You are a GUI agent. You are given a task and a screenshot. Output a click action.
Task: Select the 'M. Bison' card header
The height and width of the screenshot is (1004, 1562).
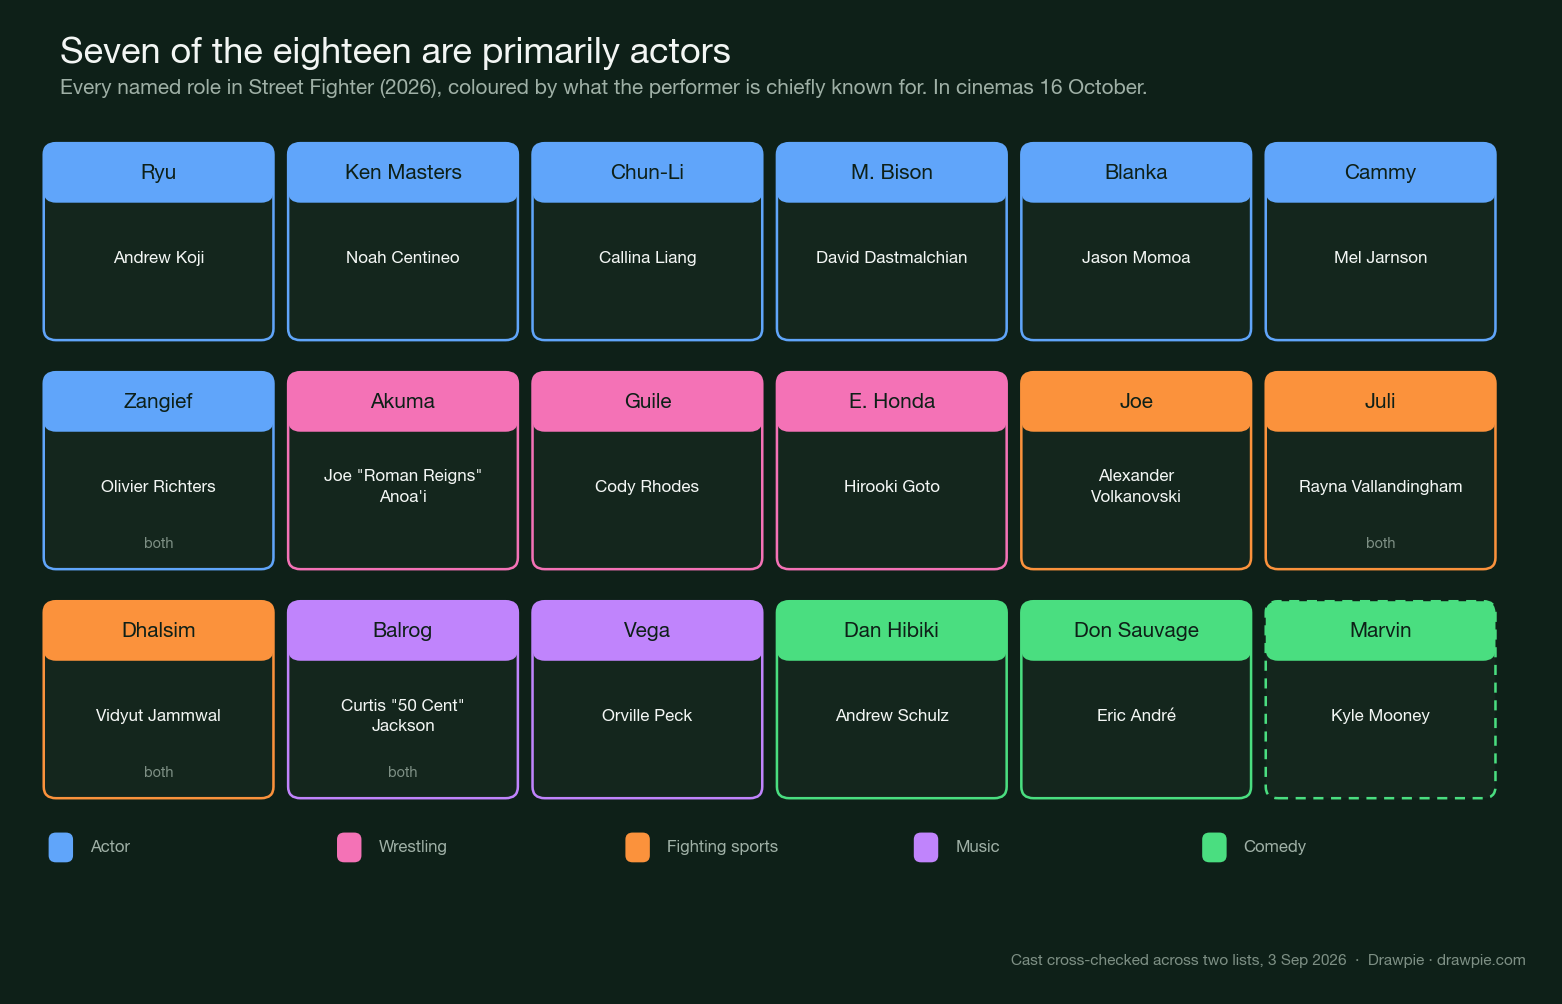pyautogui.click(x=892, y=172)
